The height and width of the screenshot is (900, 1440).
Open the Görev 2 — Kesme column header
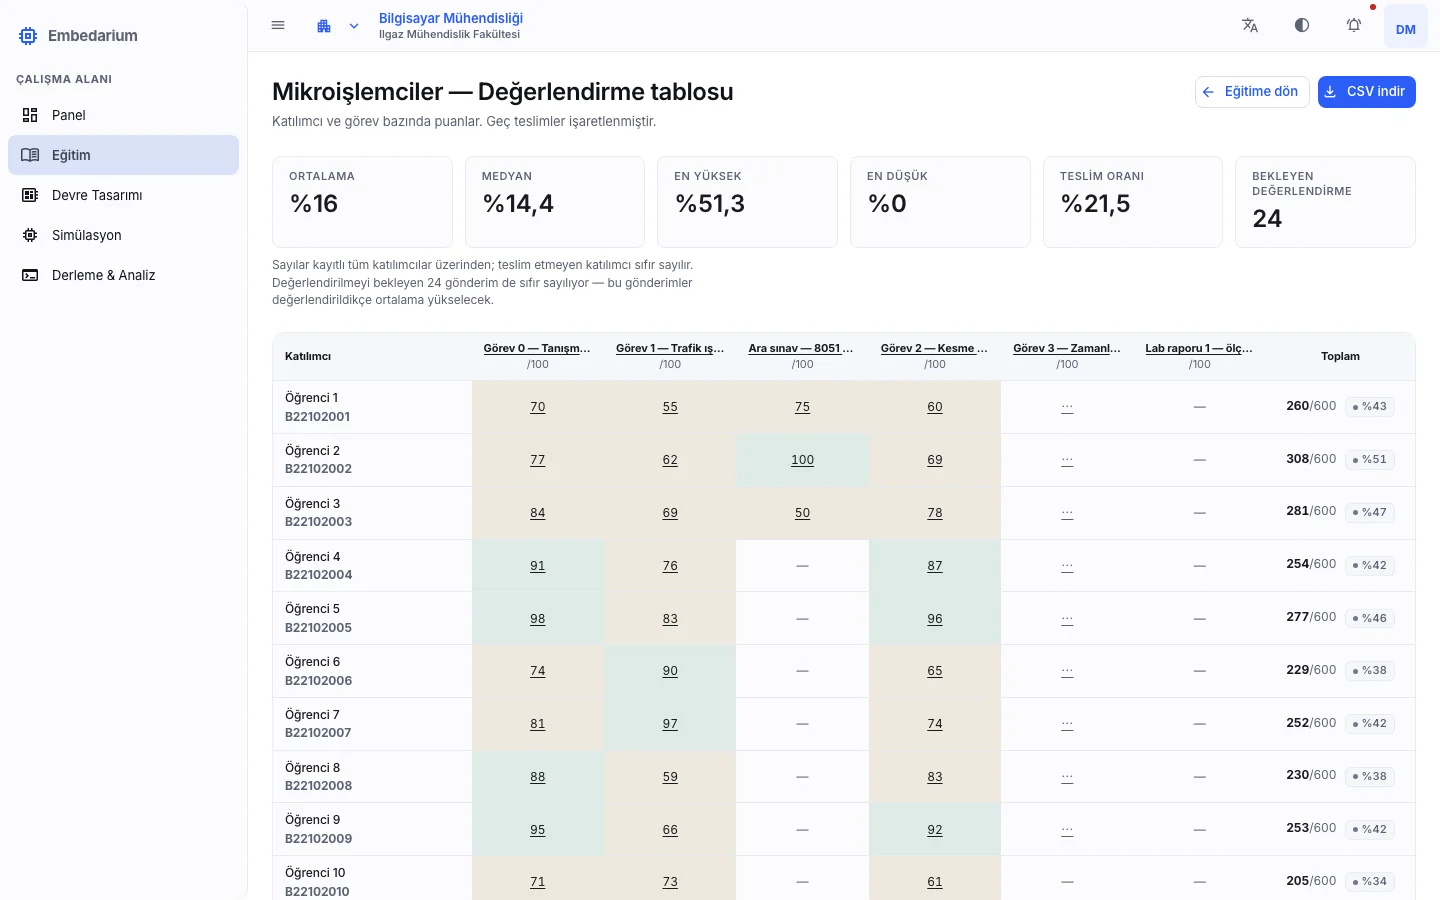[x=934, y=348]
